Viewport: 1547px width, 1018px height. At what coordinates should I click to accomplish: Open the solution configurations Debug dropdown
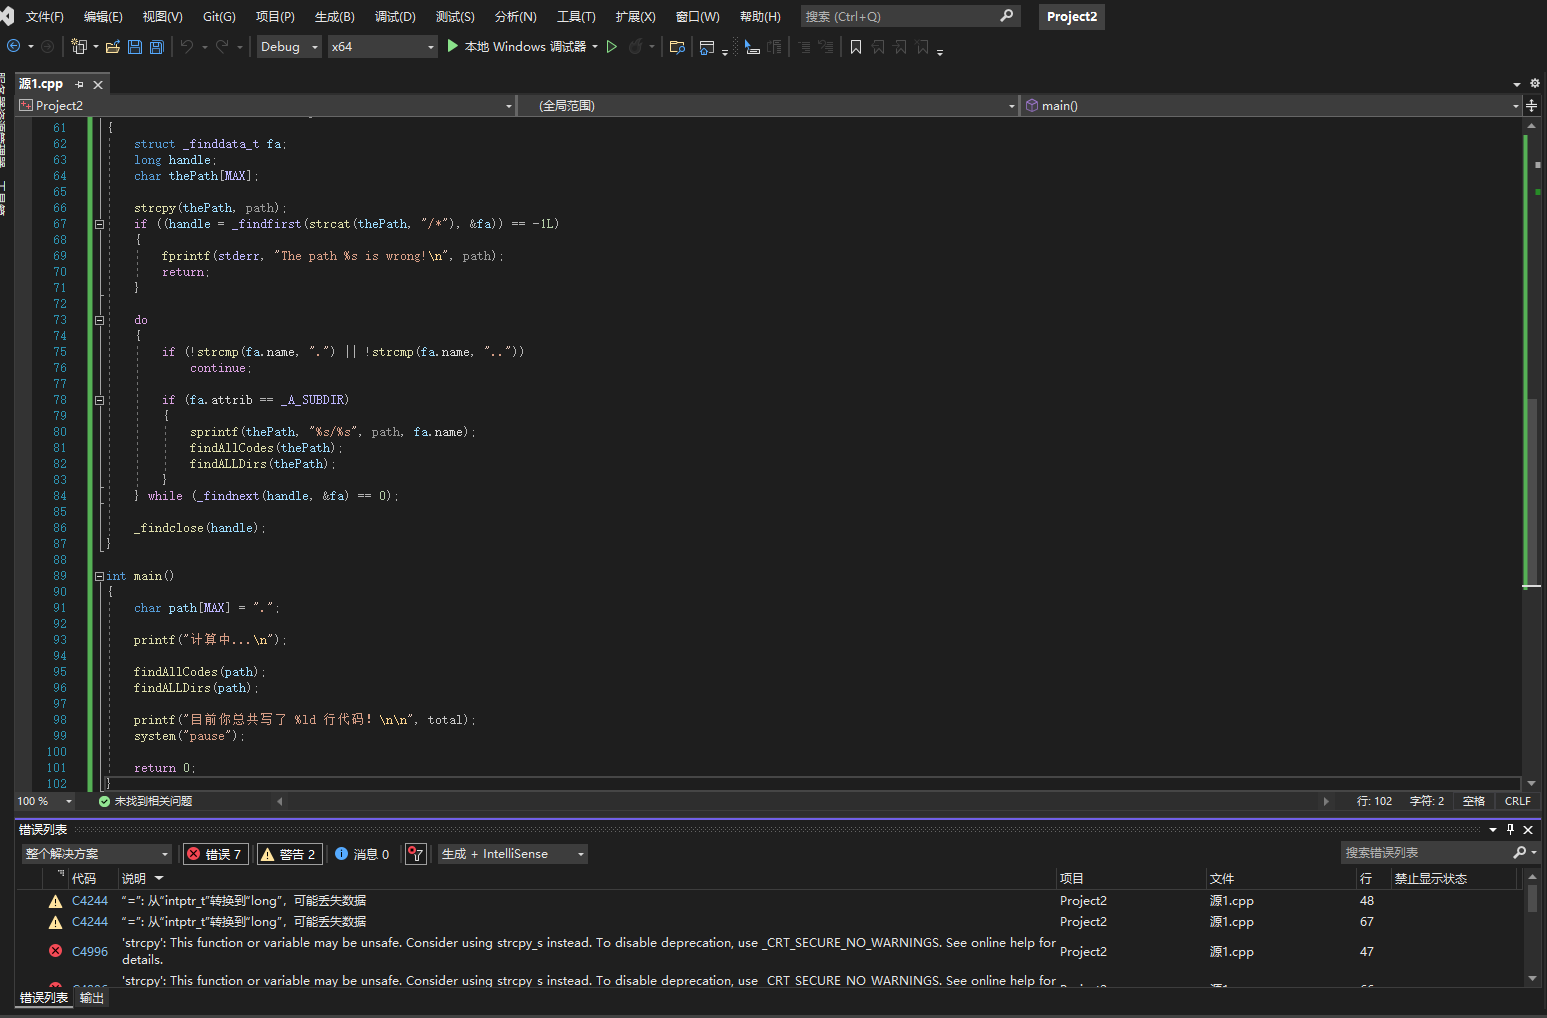pyautogui.click(x=289, y=46)
